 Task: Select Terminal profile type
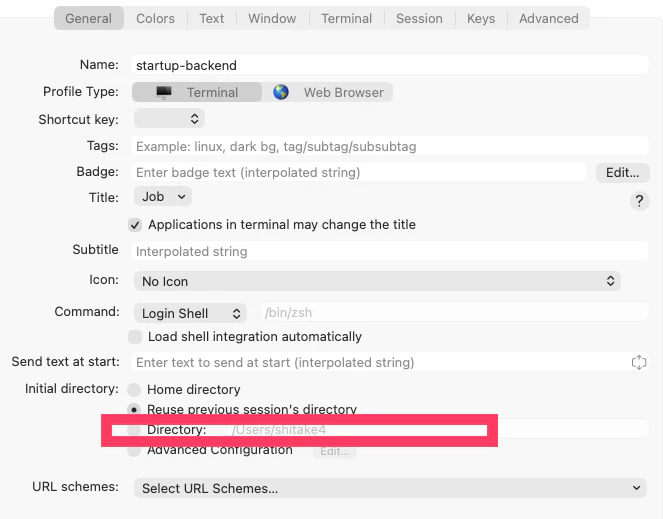tap(197, 92)
